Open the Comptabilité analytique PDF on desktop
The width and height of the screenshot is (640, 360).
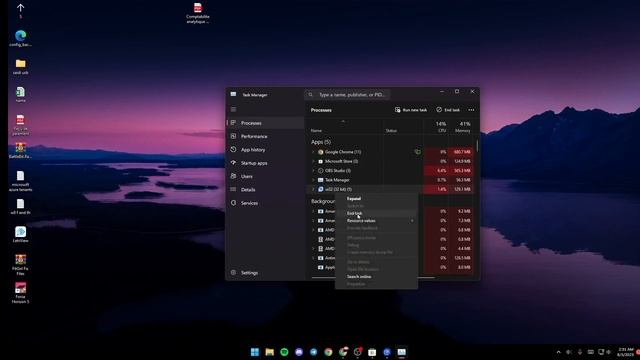click(198, 13)
